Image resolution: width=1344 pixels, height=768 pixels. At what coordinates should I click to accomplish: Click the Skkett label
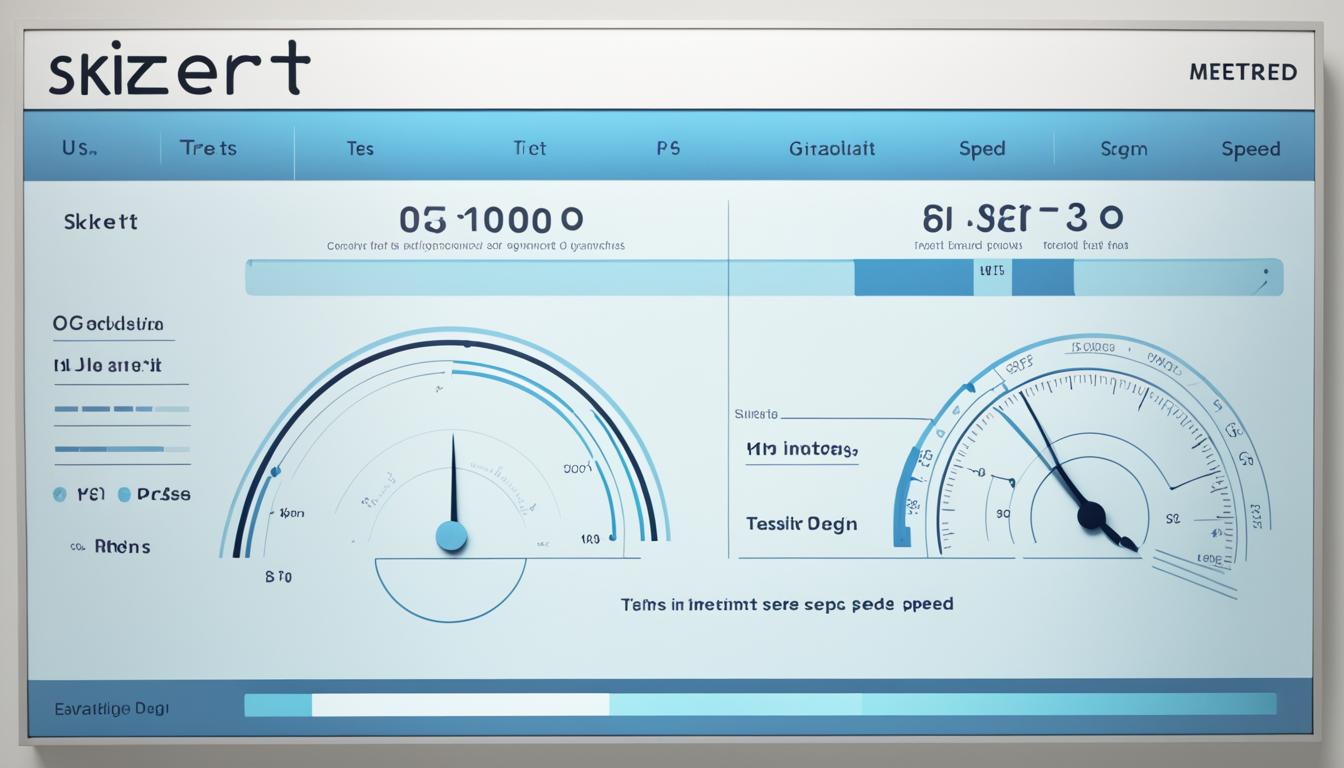(x=100, y=221)
